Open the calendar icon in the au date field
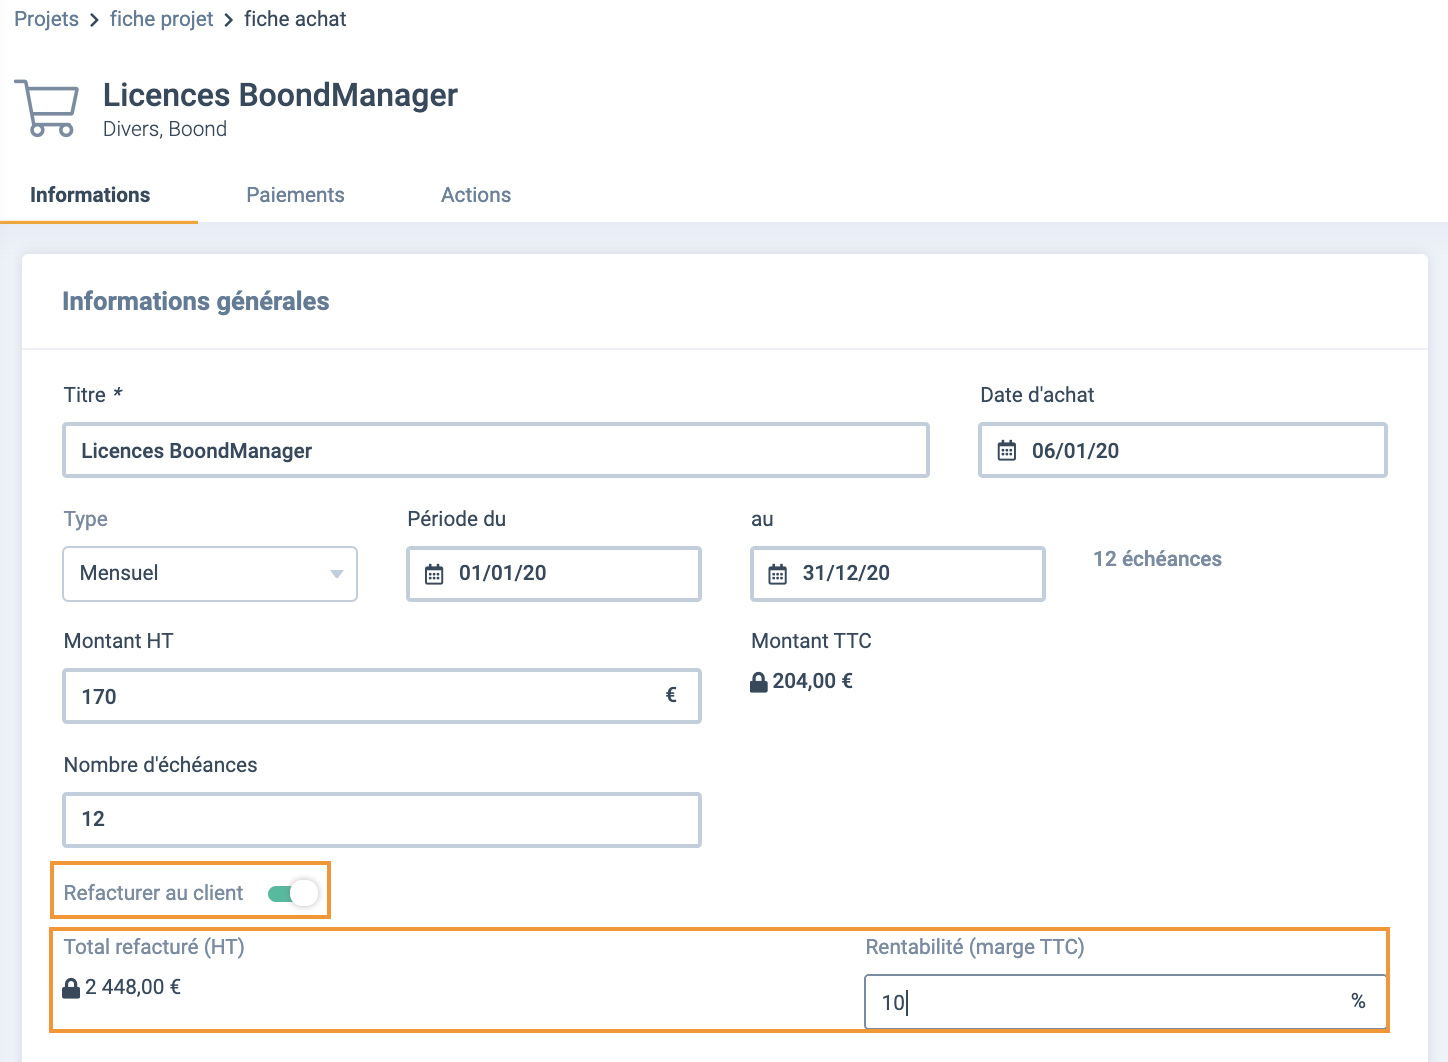This screenshot has height=1062, width=1448. (x=778, y=574)
